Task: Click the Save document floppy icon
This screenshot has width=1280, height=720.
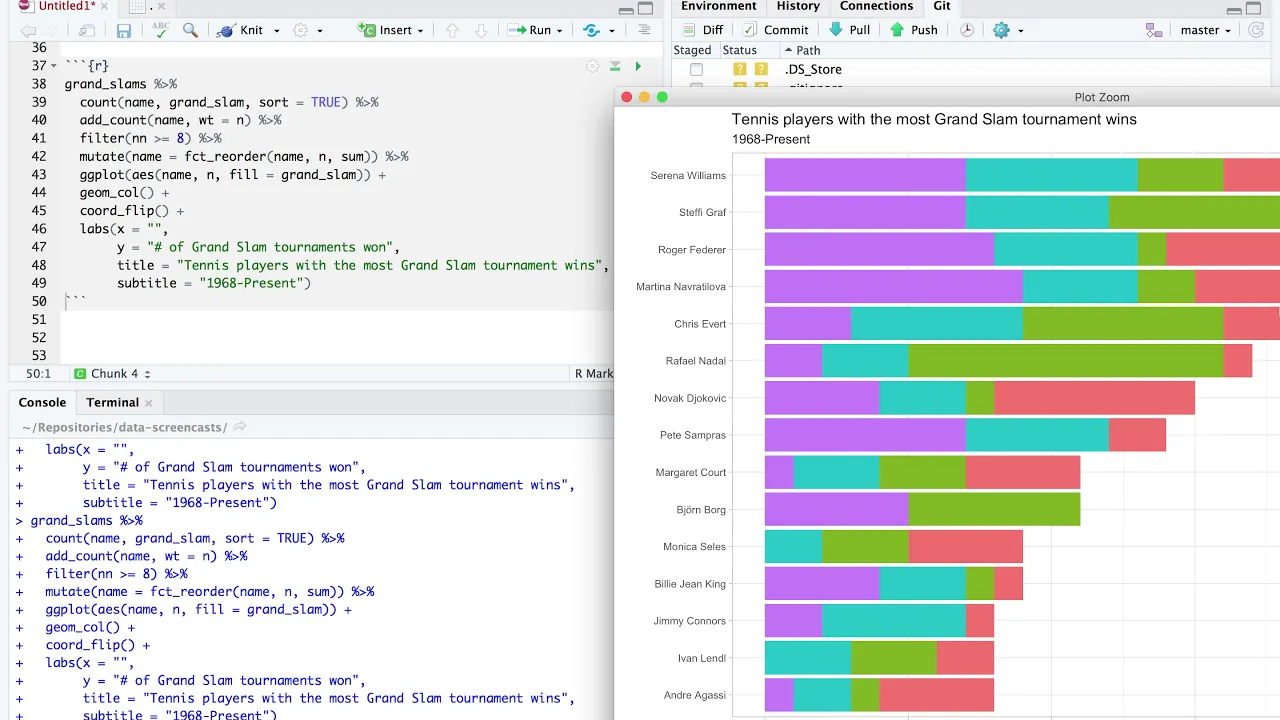Action: 124,30
